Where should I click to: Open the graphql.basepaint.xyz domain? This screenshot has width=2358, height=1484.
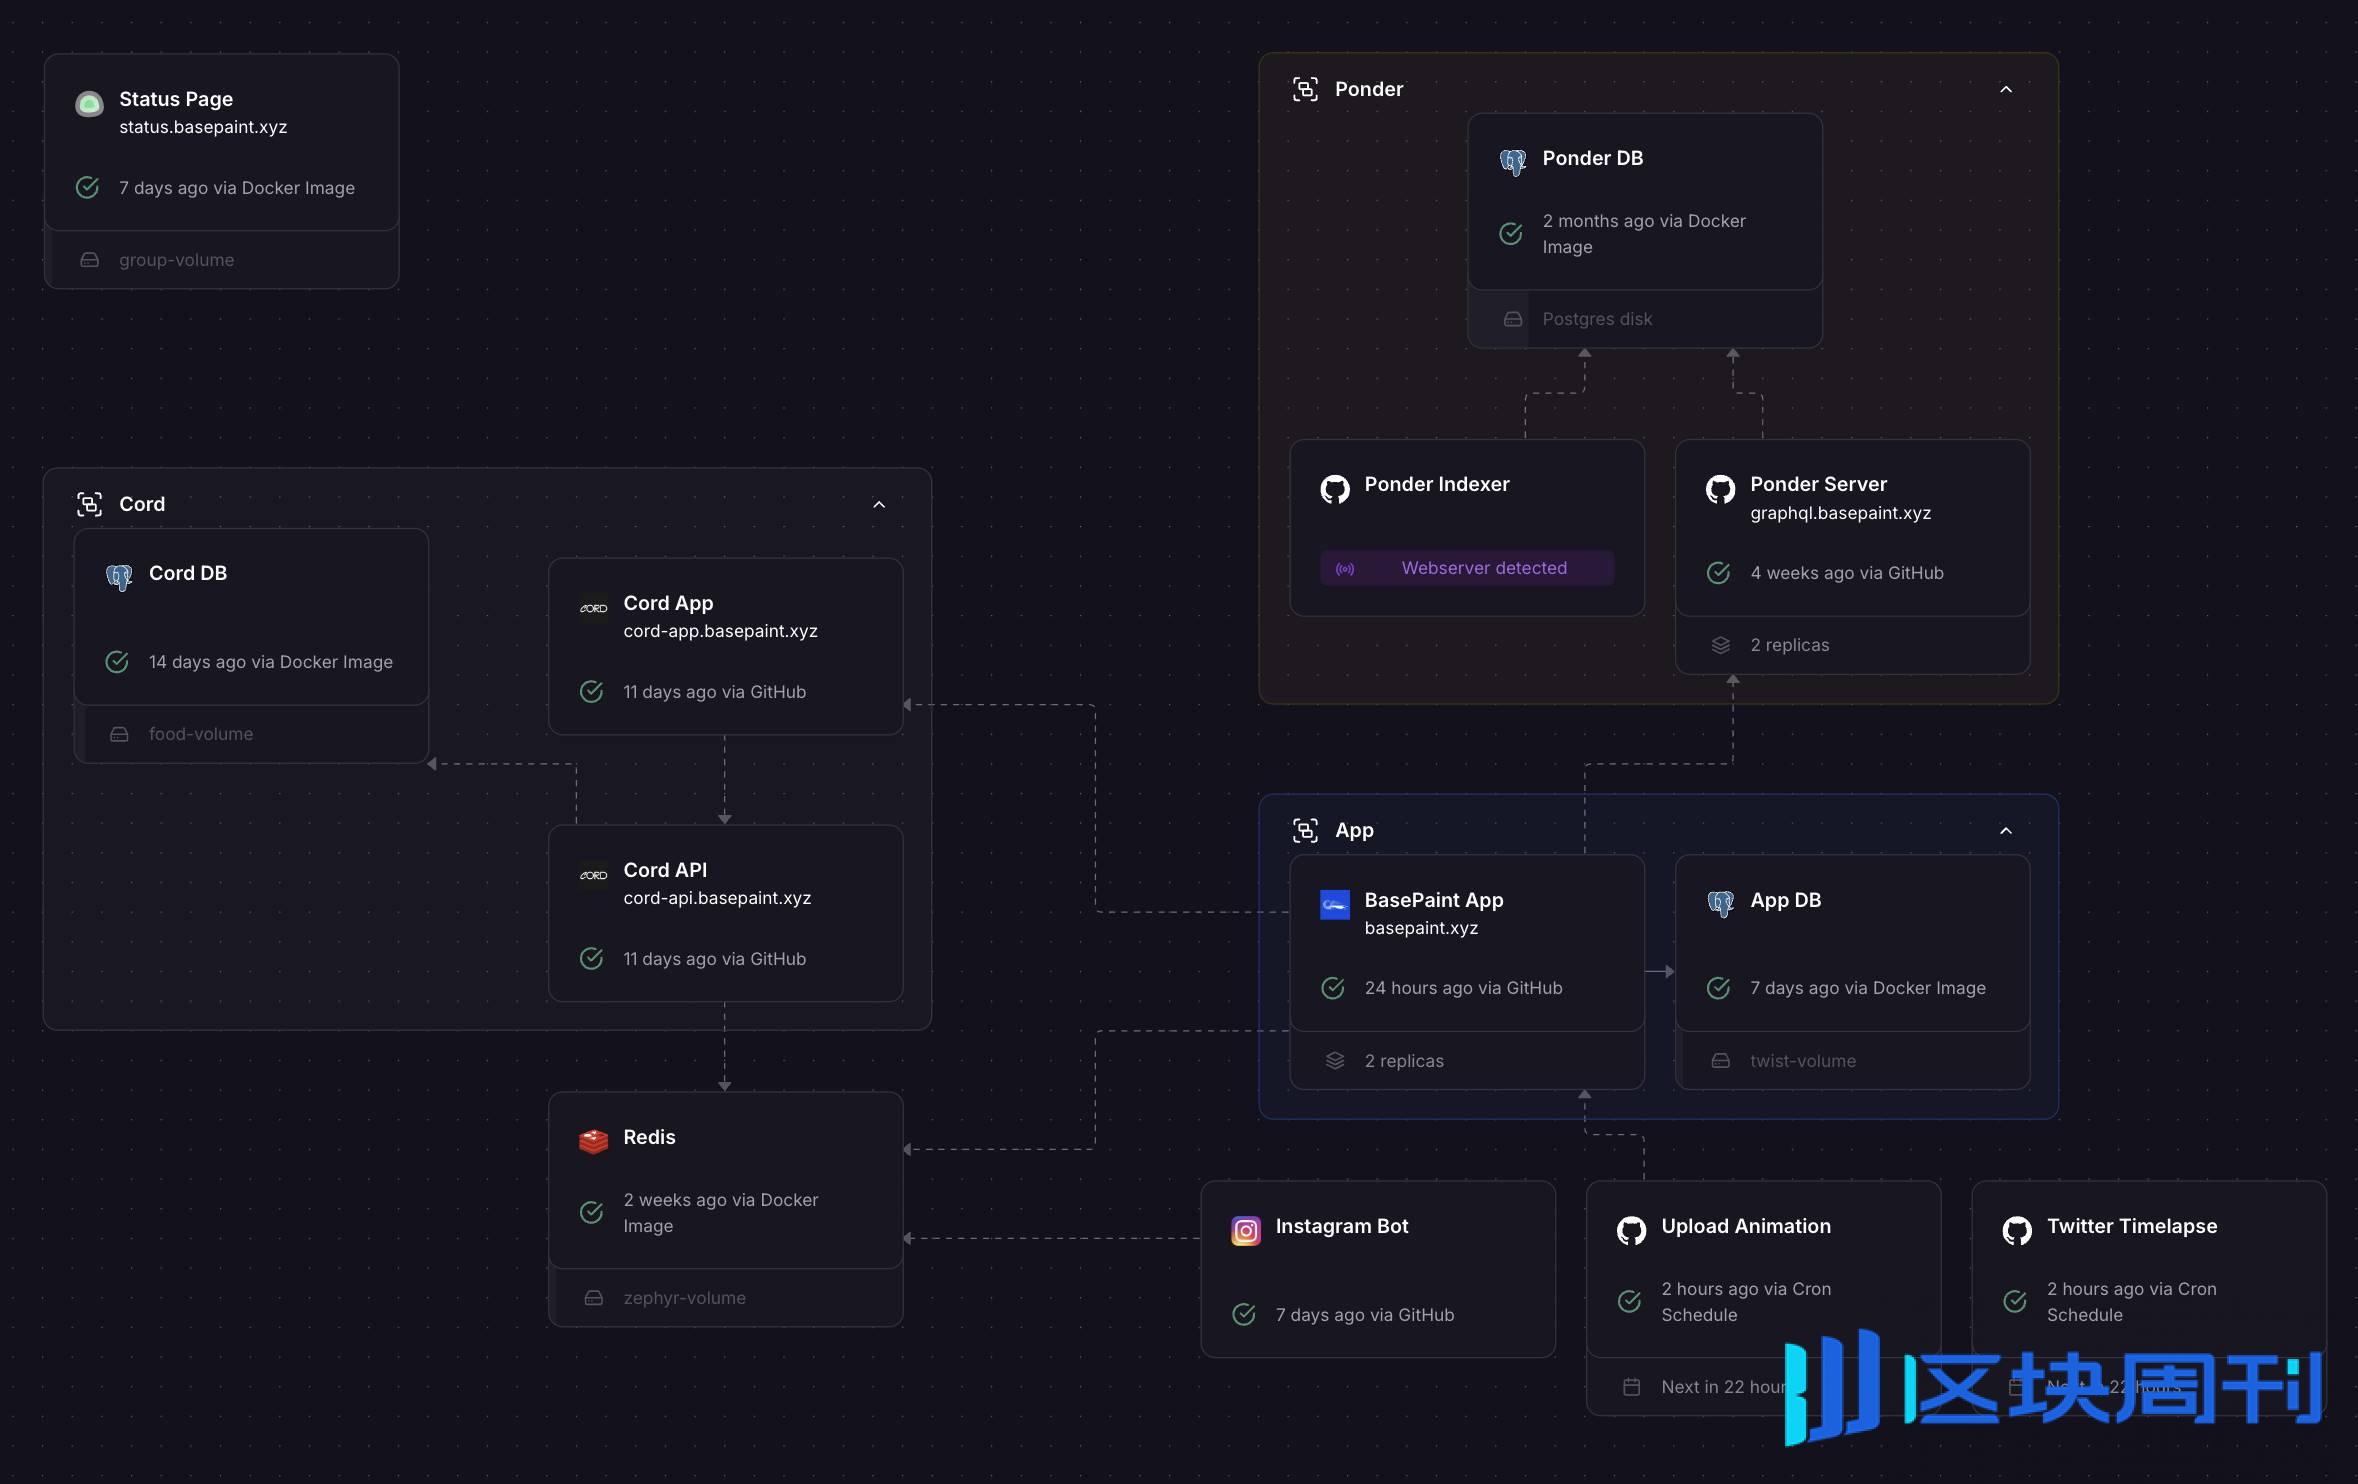tap(1840, 513)
